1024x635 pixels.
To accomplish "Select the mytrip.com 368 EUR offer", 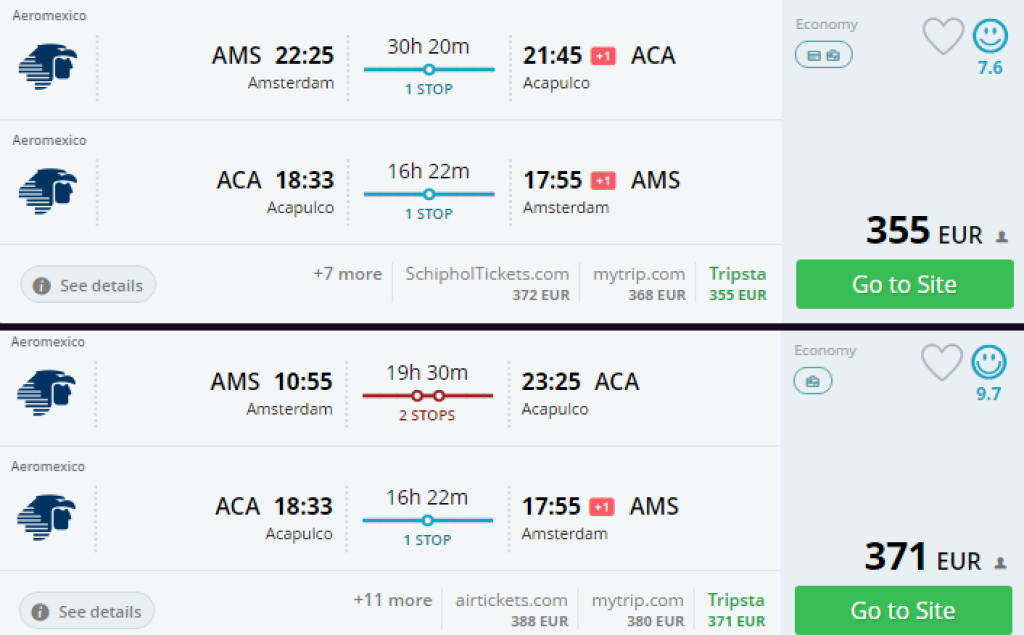I will click(638, 283).
